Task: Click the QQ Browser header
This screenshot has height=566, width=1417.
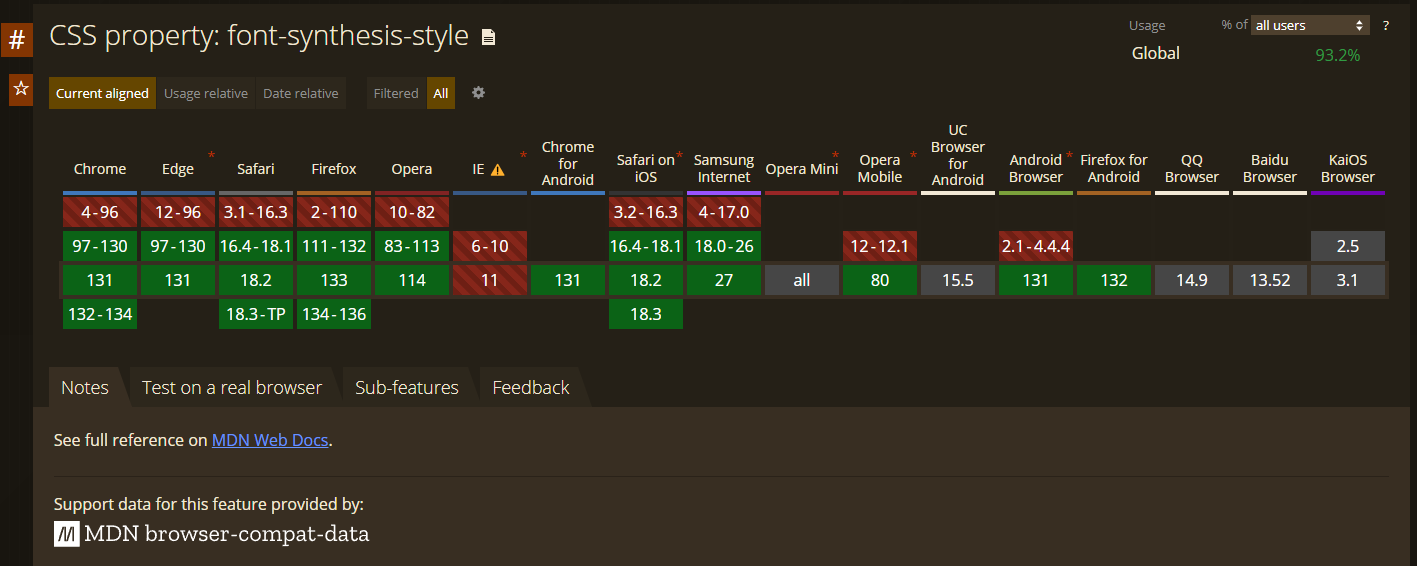Action: (1192, 168)
